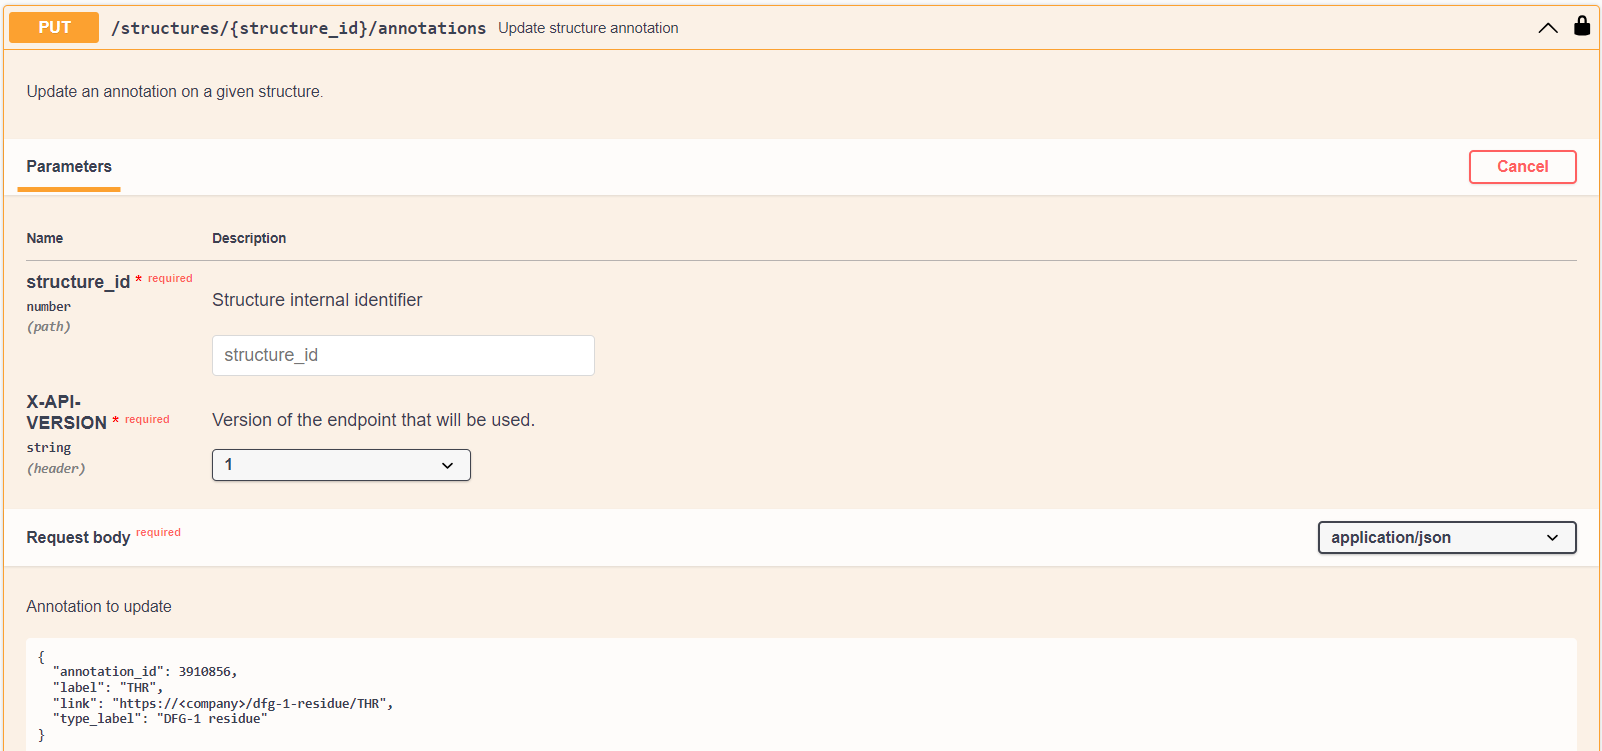Click the /structures/{structure_id}/annotations path

[298, 28]
